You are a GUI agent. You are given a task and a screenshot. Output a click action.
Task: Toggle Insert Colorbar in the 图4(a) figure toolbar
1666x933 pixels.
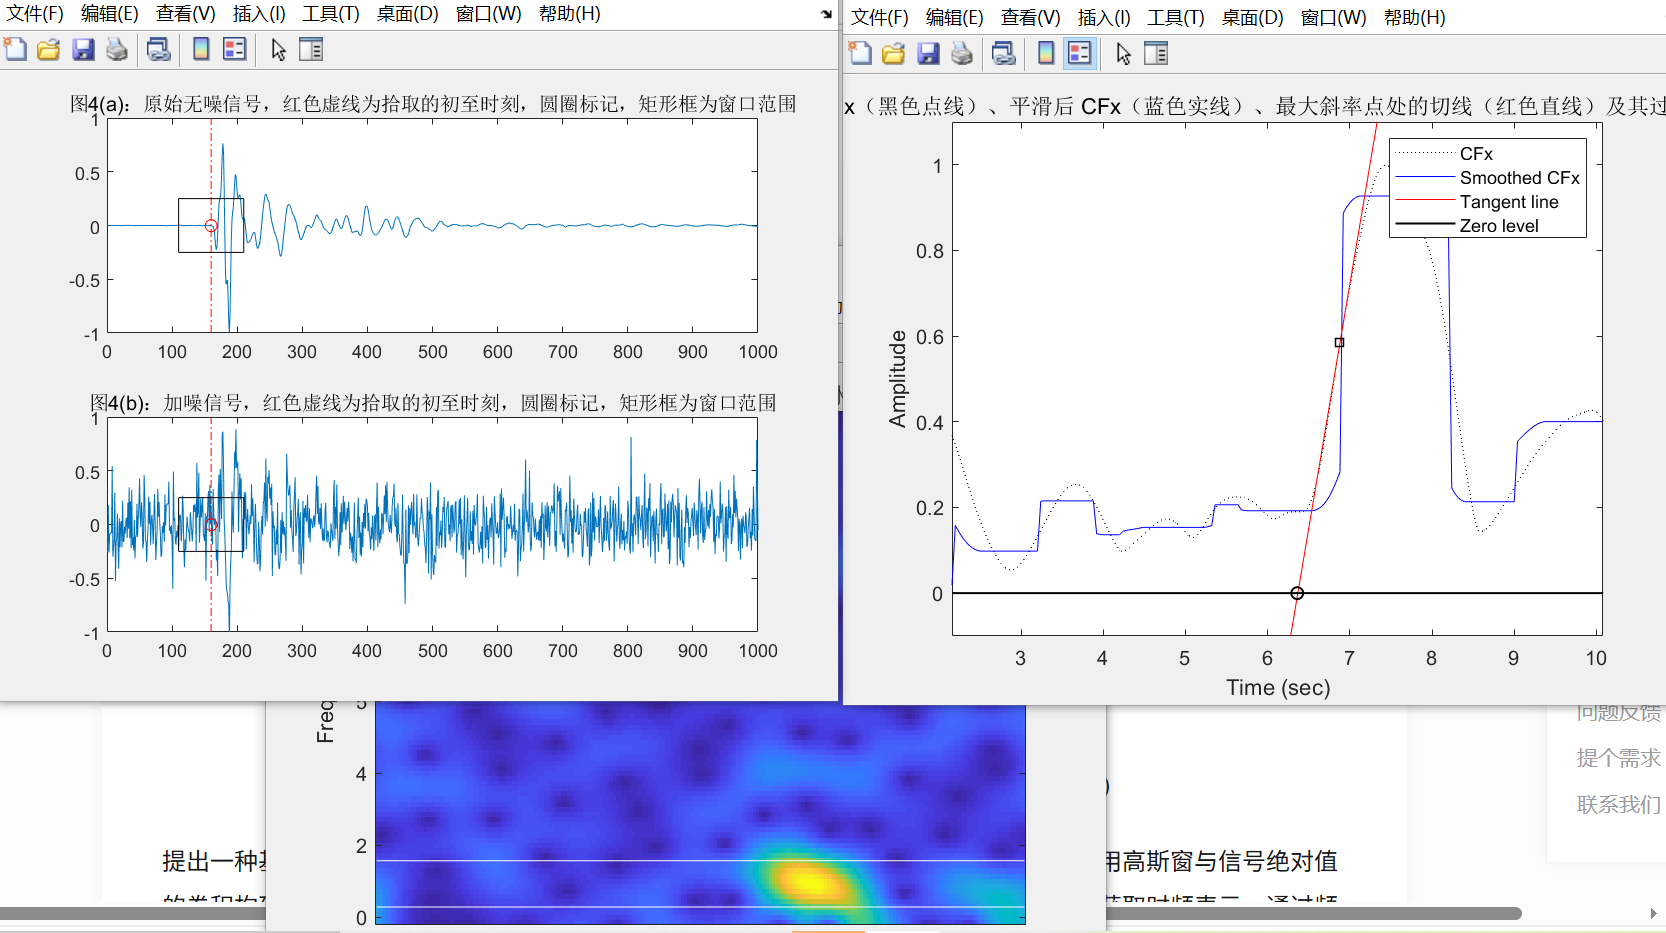click(201, 49)
